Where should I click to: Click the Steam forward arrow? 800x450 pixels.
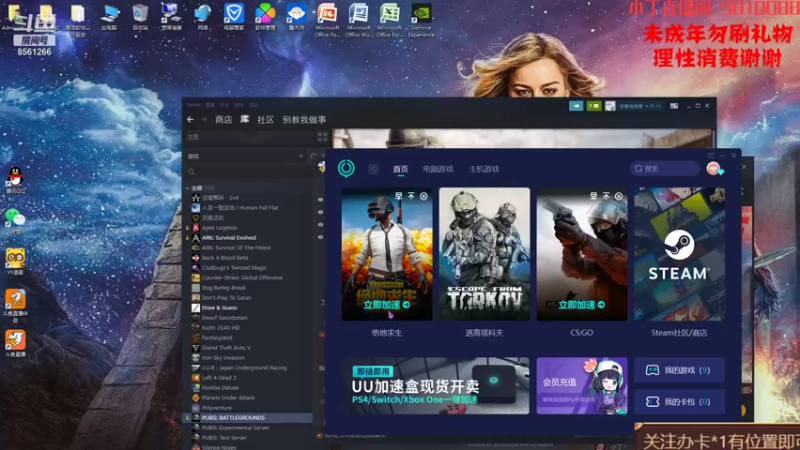coord(204,119)
